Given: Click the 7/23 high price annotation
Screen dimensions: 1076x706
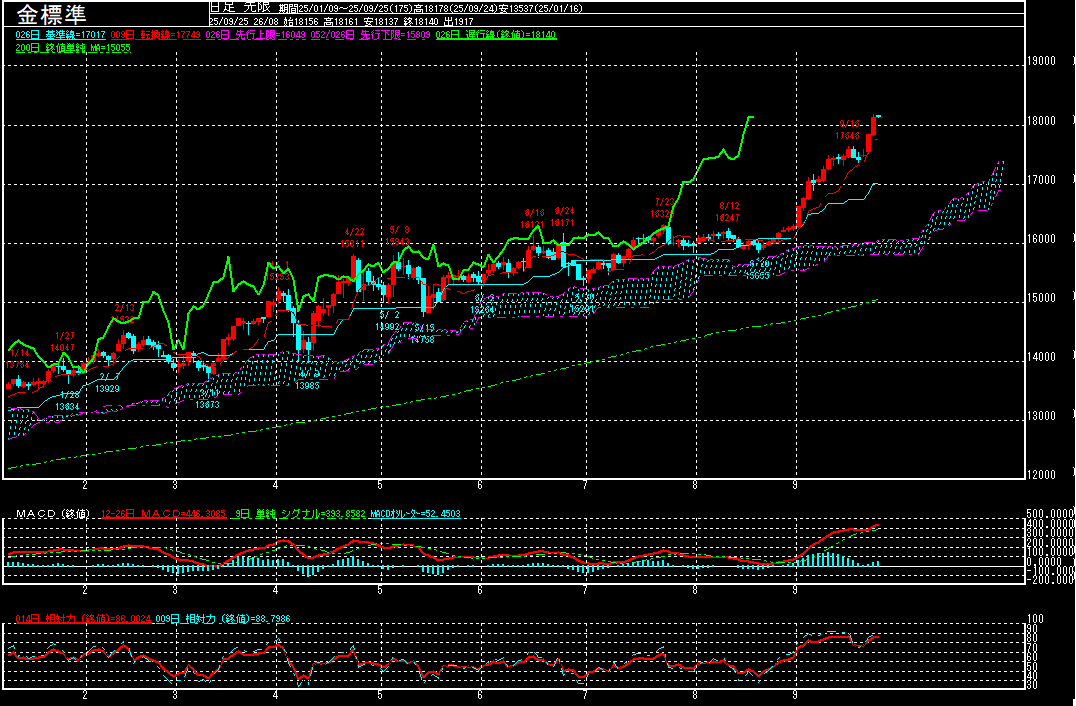Looking at the screenshot, I should click(x=663, y=207).
